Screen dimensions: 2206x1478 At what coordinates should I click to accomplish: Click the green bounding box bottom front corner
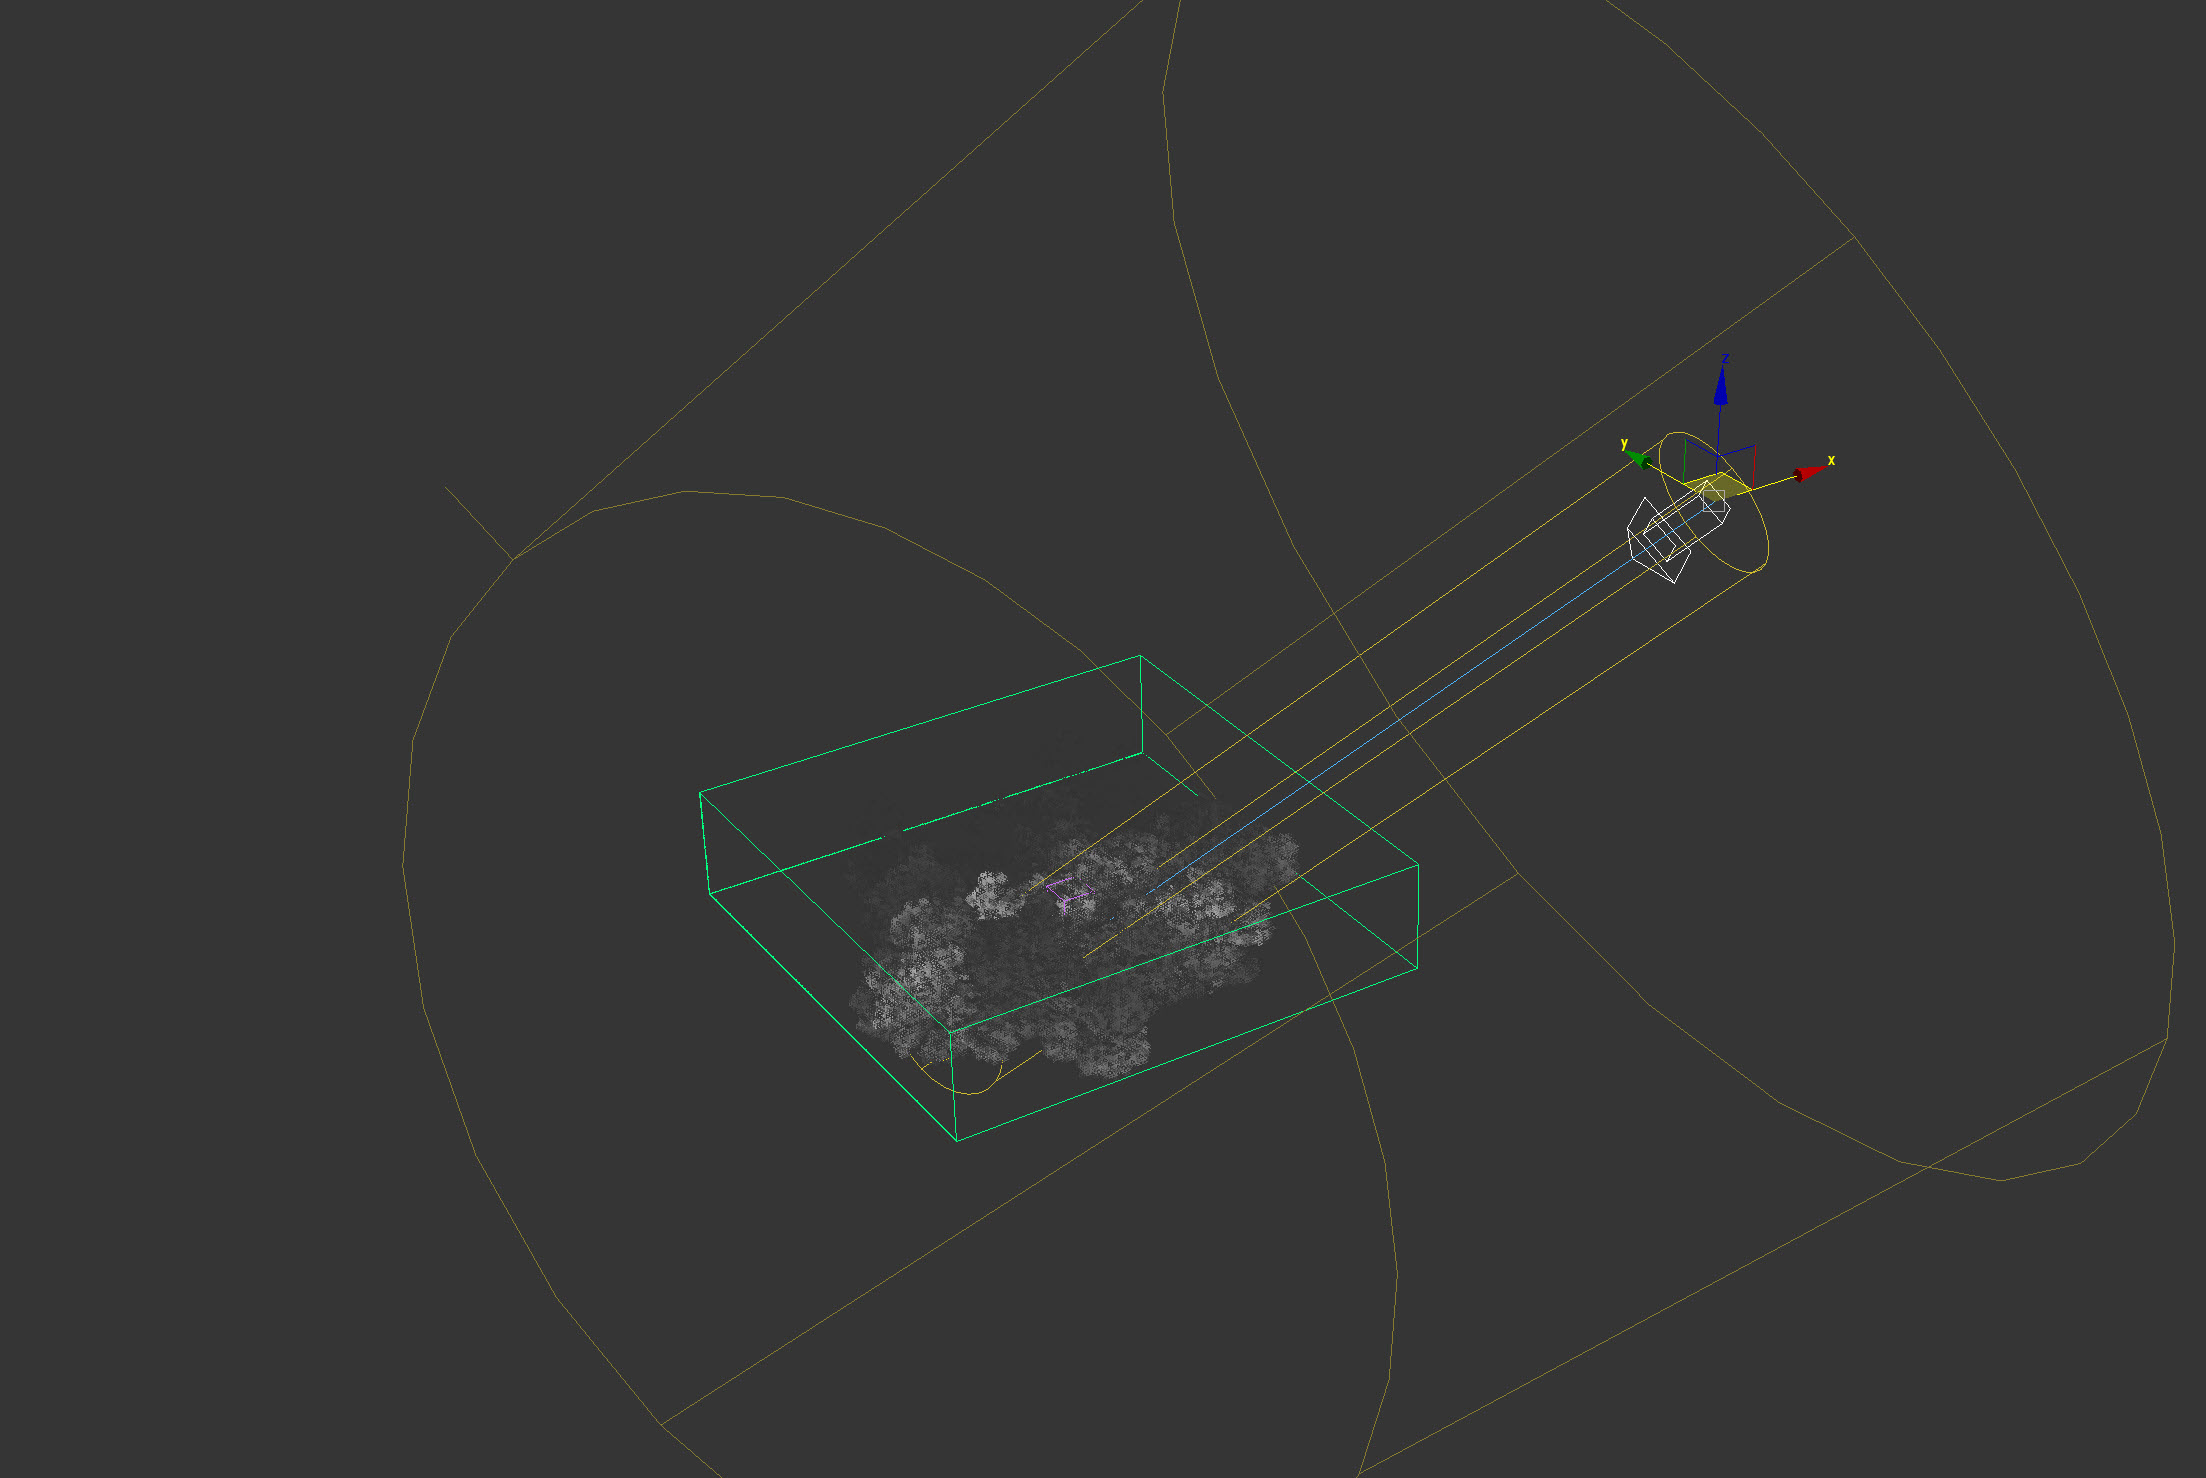coord(957,1140)
